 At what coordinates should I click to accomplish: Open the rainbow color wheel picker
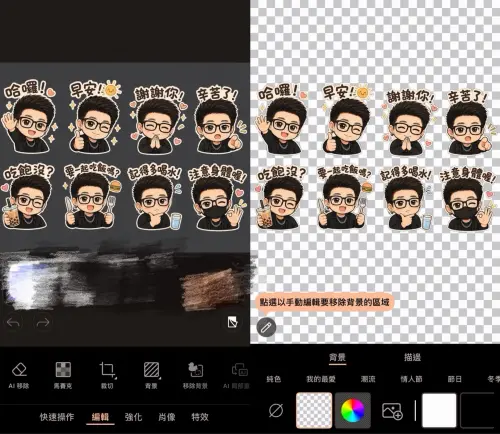pyautogui.click(x=353, y=410)
